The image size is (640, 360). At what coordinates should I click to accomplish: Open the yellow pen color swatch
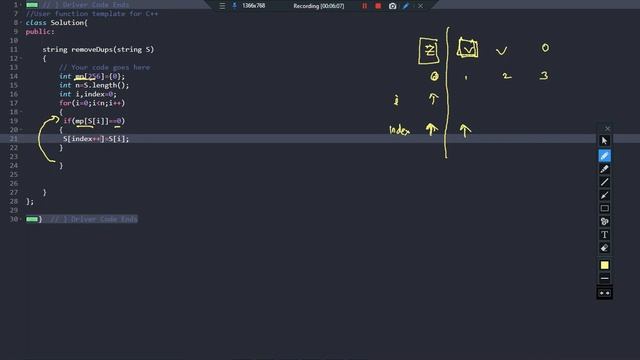604,265
